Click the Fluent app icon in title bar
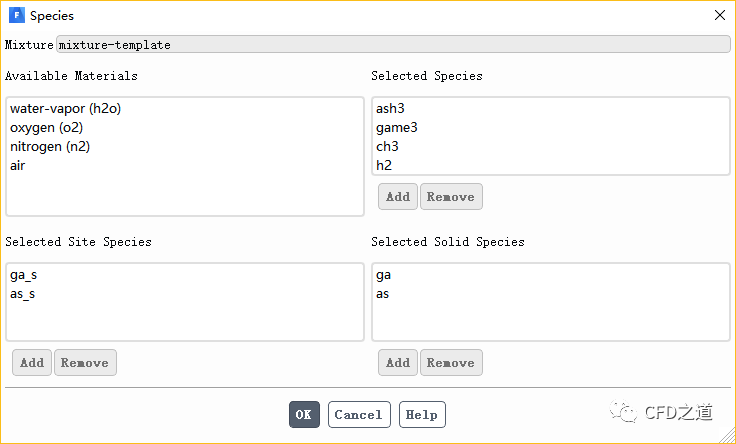The height and width of the screenshot is (444, 736). click(x=16, y=16)
